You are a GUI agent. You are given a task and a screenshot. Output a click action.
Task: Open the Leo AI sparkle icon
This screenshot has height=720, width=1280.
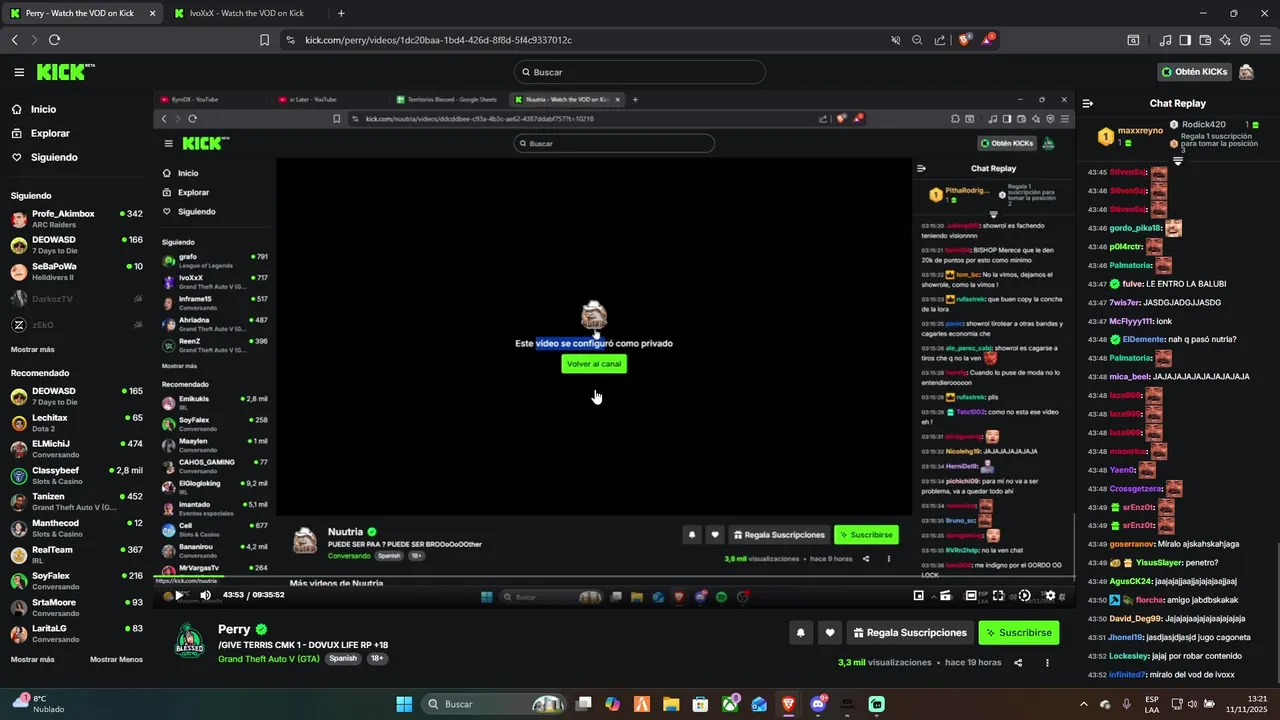coord(1225,40)
